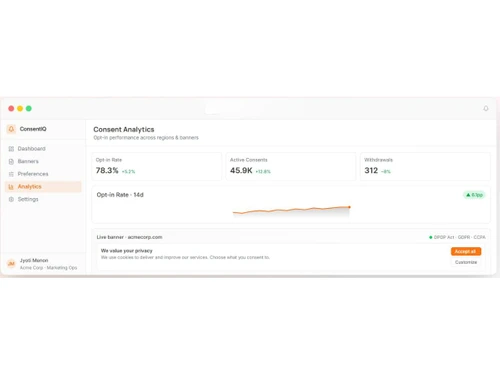The image size is (500, 375).
Task: Click the Preferences list icon
Action: click(x=11, y=174)
